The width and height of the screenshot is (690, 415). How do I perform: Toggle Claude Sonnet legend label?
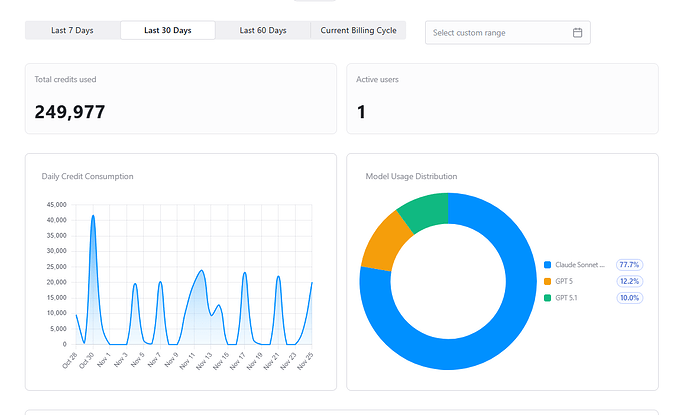580,265
